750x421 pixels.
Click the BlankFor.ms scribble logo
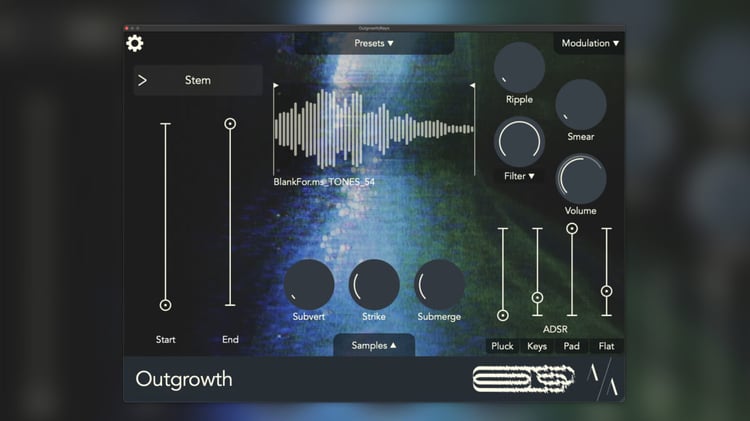pyautogui.click(x=523, y=378)
